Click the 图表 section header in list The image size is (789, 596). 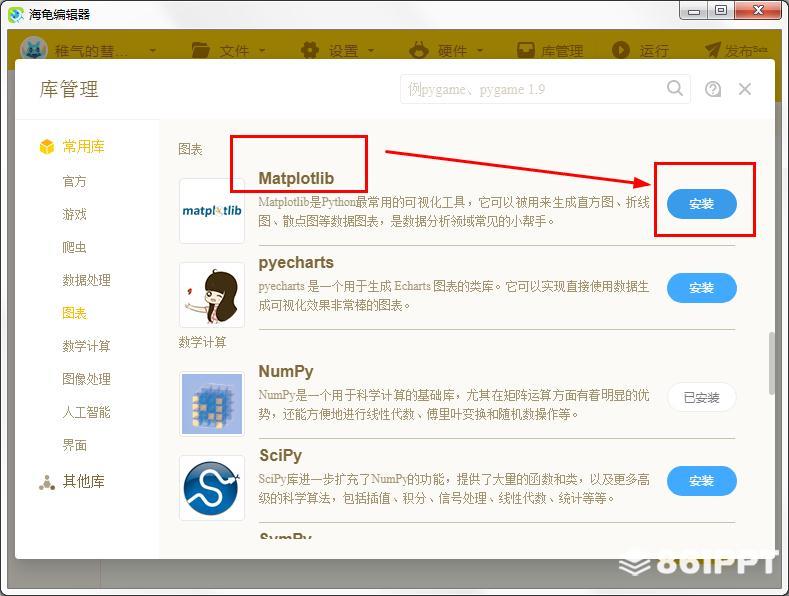[x=190, y=150]
